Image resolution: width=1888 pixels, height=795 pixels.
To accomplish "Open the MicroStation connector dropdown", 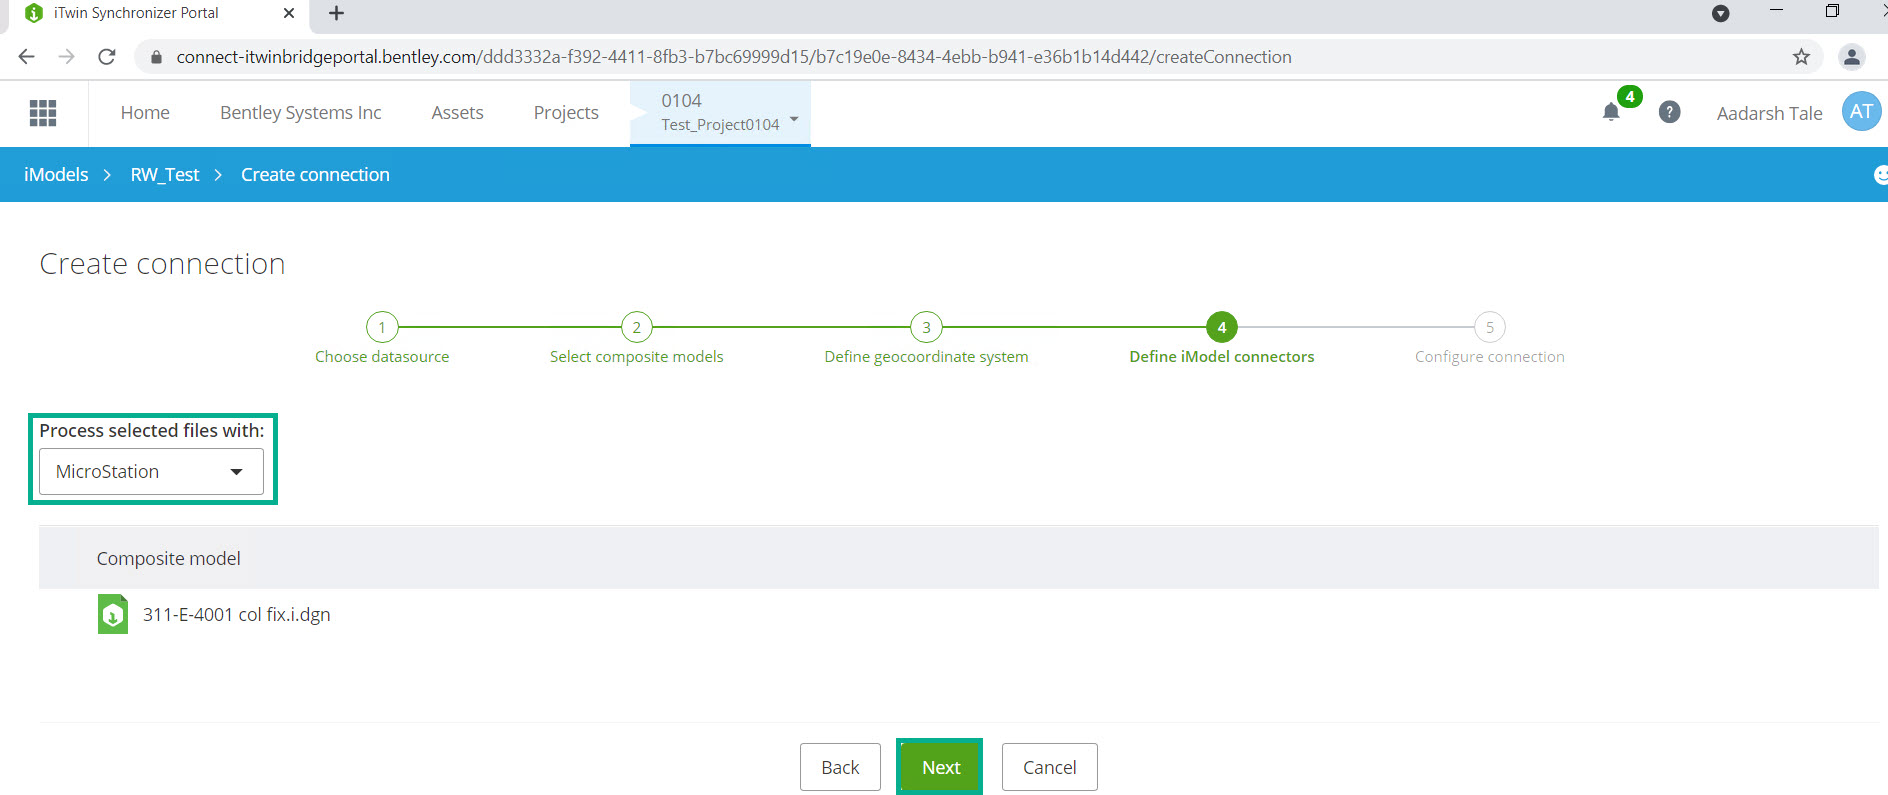I will click(x=151, y=471).
